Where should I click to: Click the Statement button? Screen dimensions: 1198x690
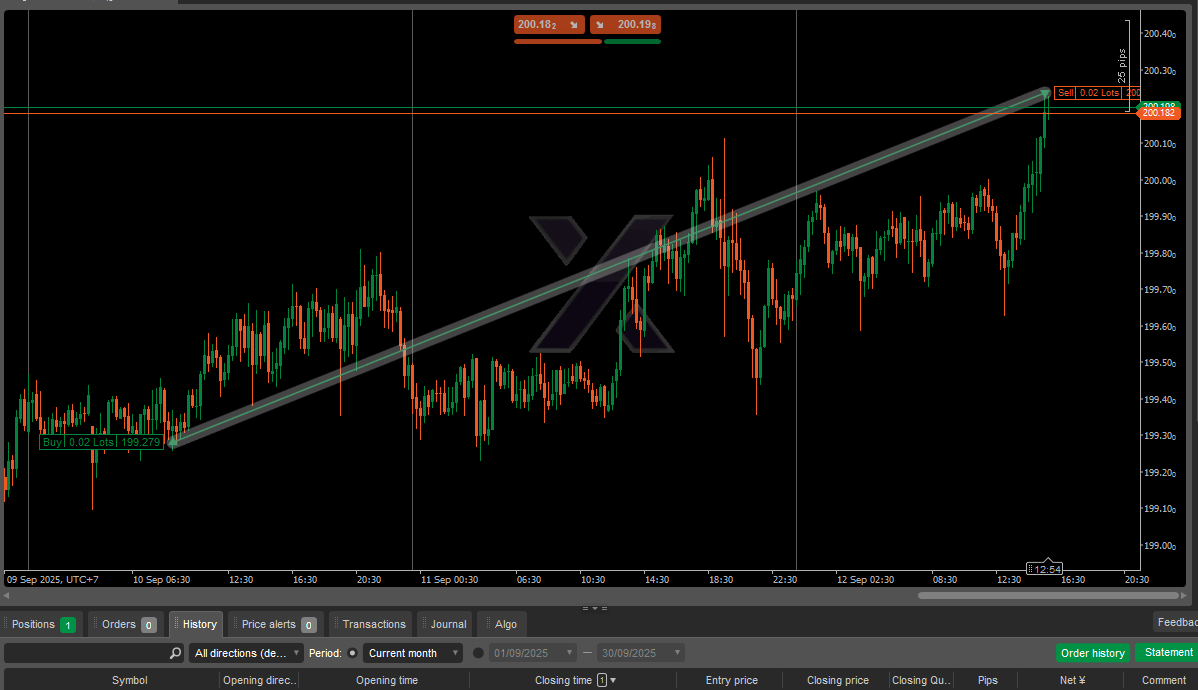[x=1168, y=653]
